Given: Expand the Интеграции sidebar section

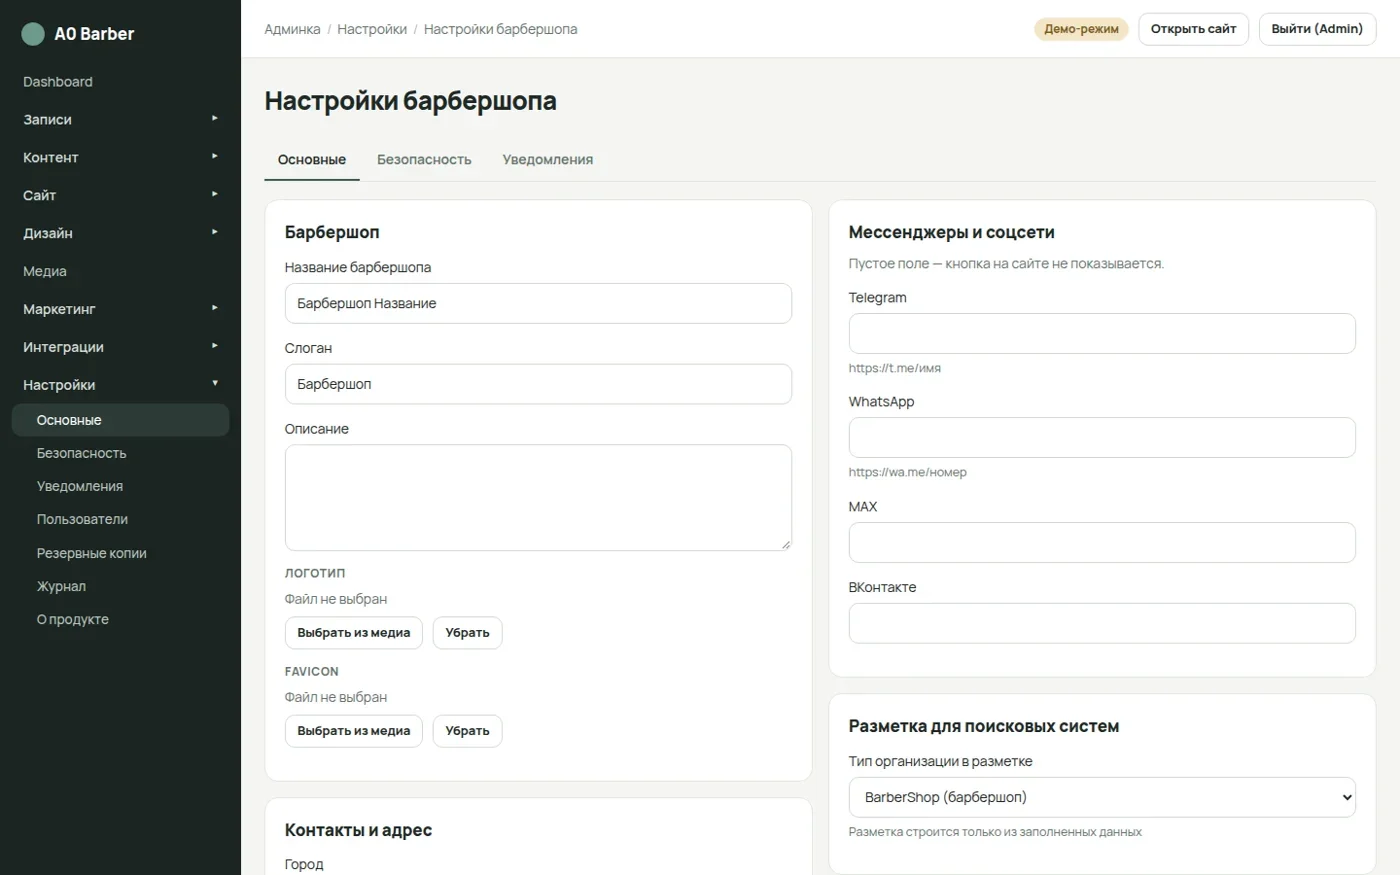Looking at the screenshot, I should [x=120, y=347].
